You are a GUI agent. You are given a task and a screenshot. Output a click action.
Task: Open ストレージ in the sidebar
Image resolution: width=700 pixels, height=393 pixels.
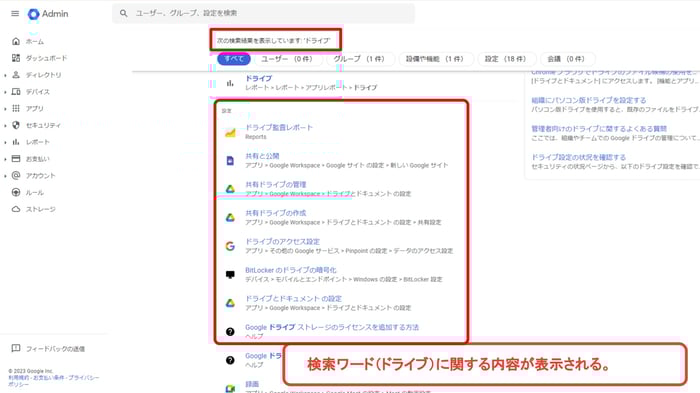[41, 209]
